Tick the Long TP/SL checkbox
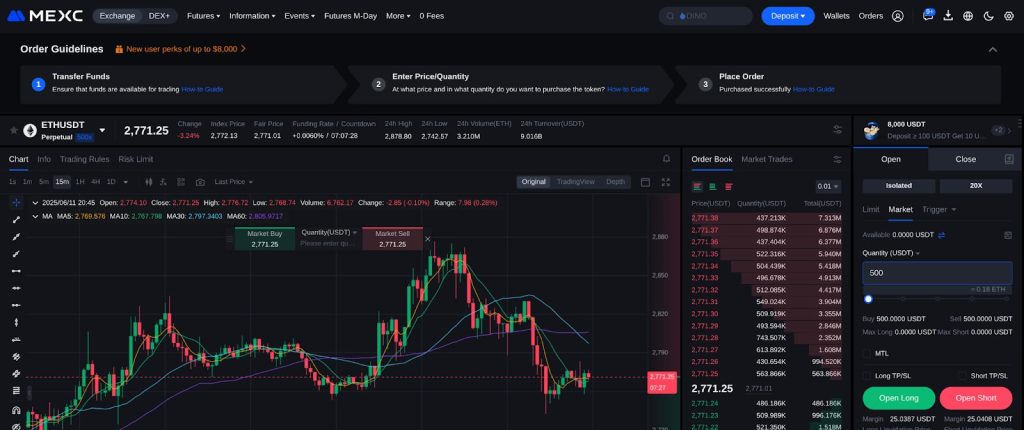This screenshot has height=430, width=1024. tap(867, 375)
